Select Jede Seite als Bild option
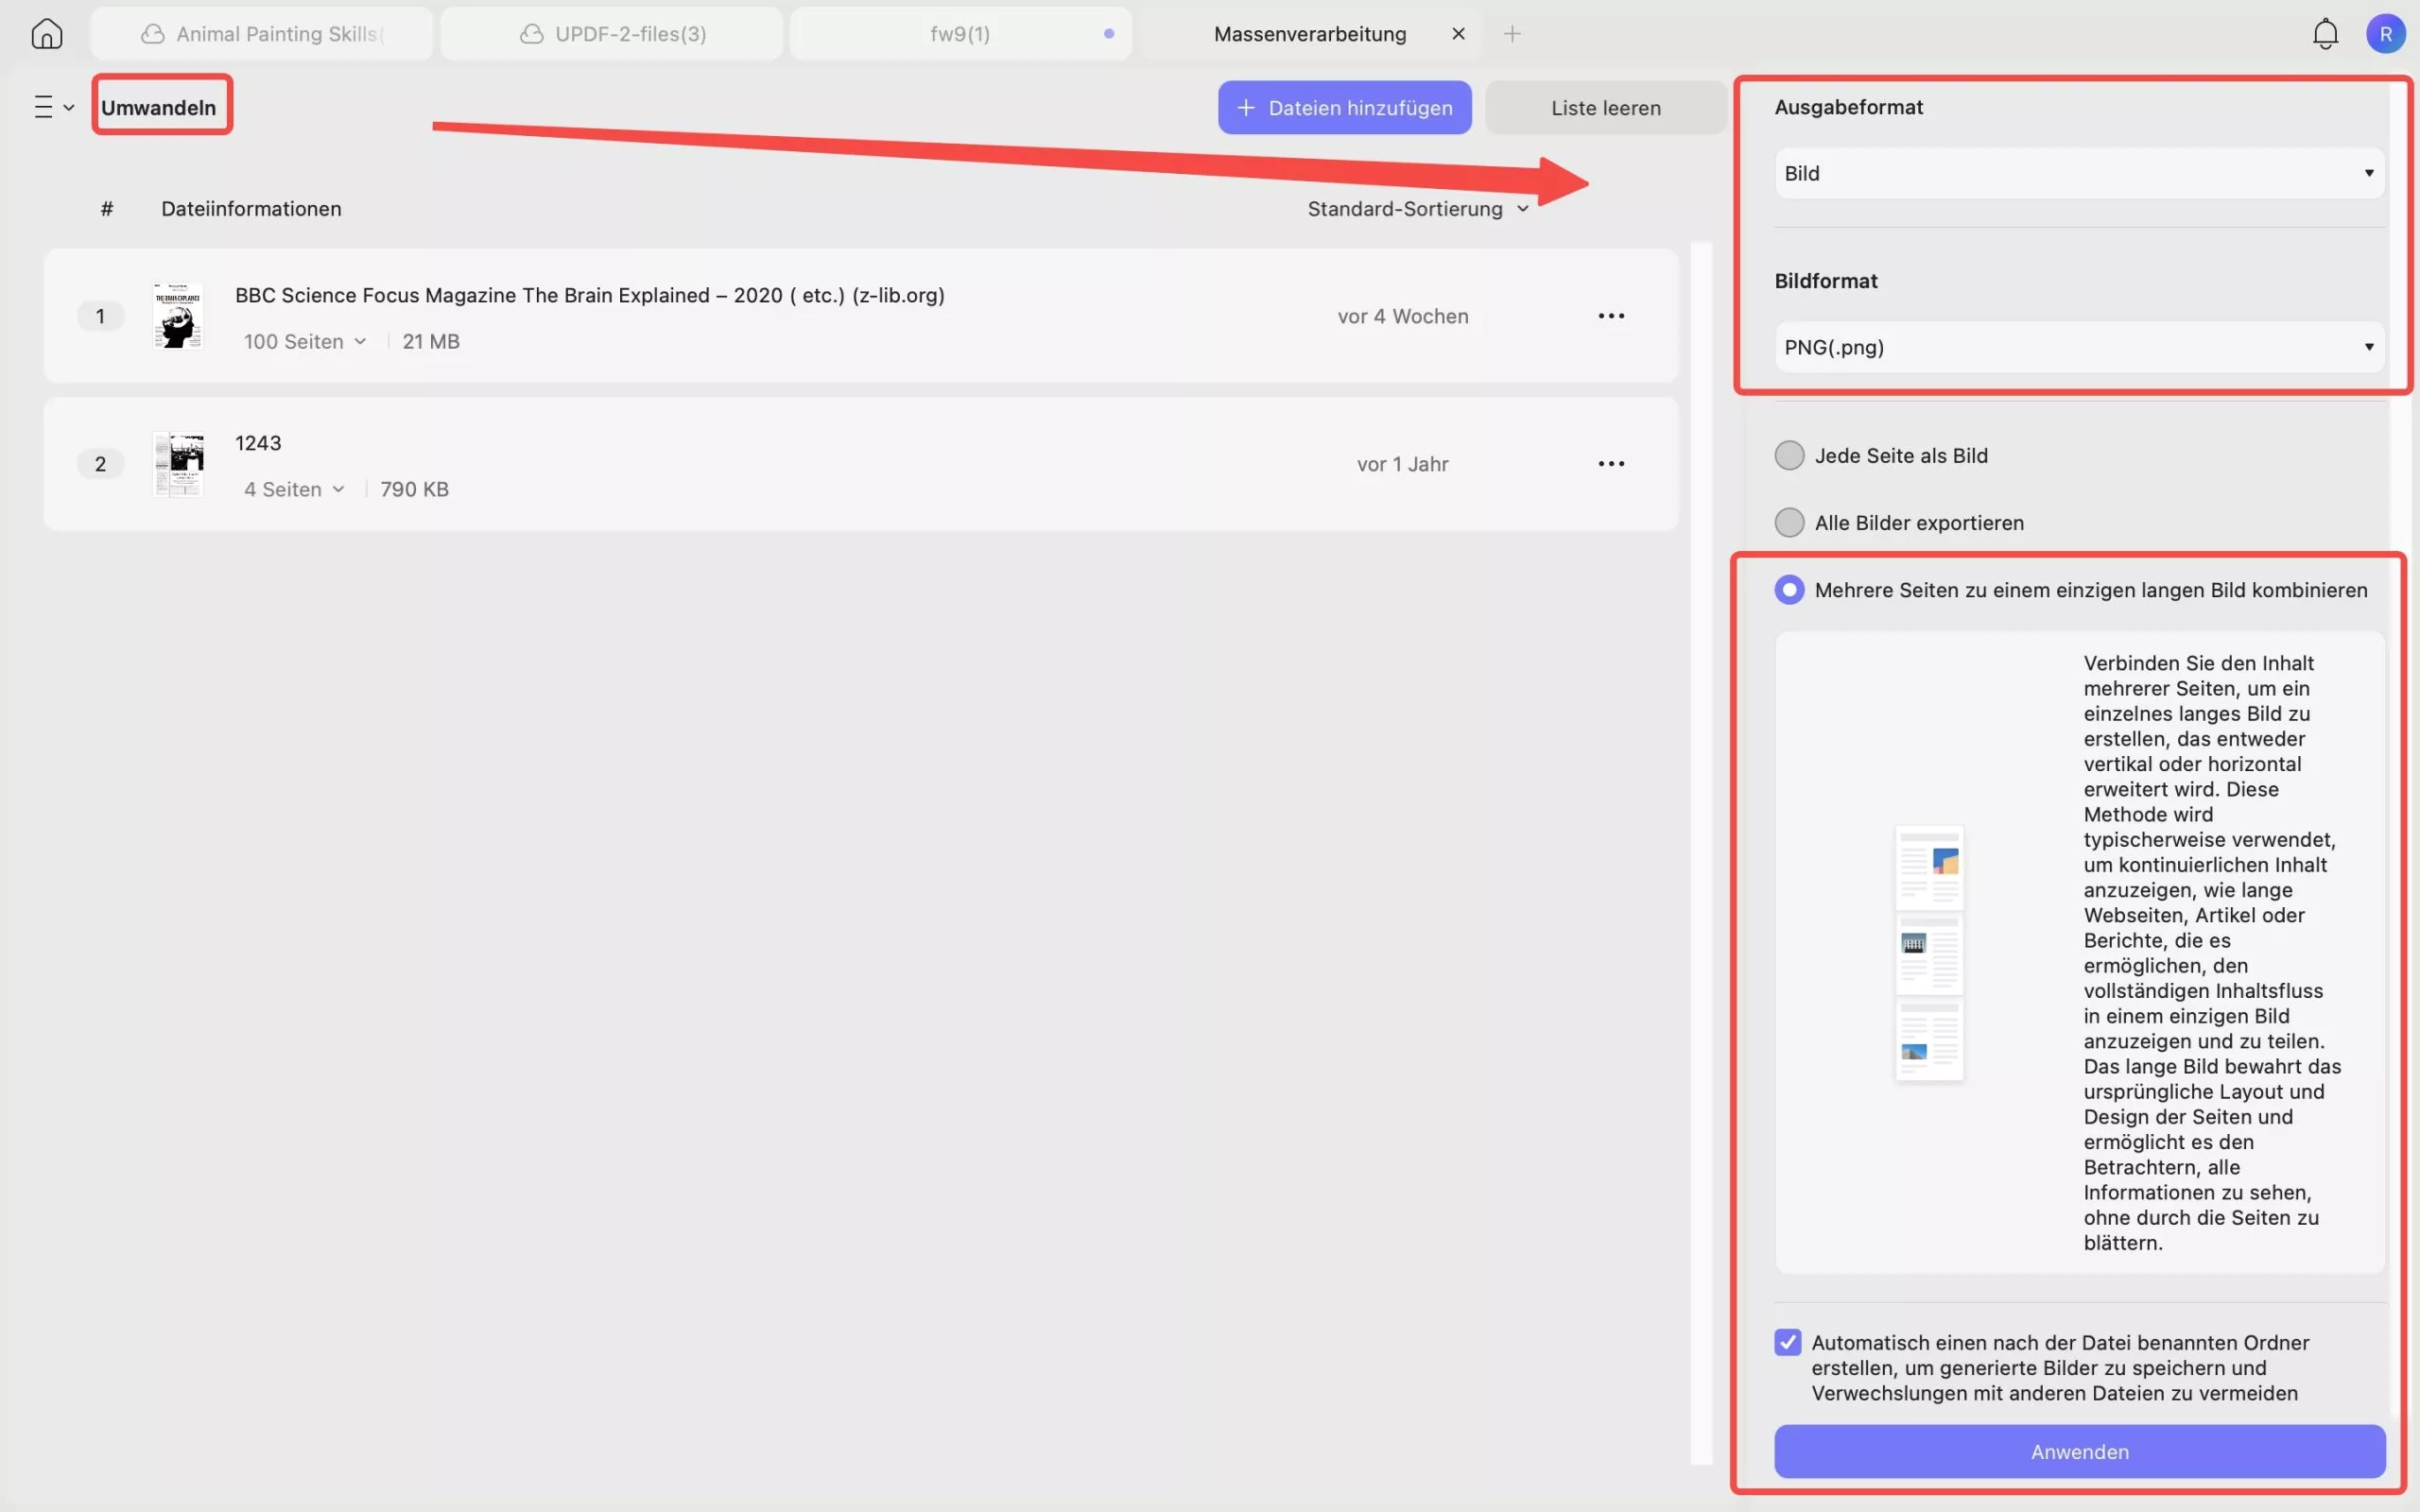This screenshot has height=1512, width=2420. tap(1789, 456)
